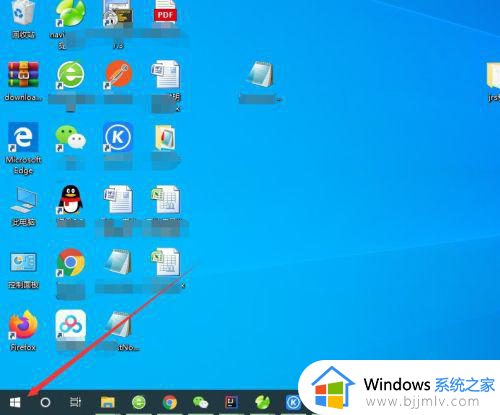Open green Navicat icon on the taskbar
This screenshot has width=500, height=415.
[x=262, y=402]
